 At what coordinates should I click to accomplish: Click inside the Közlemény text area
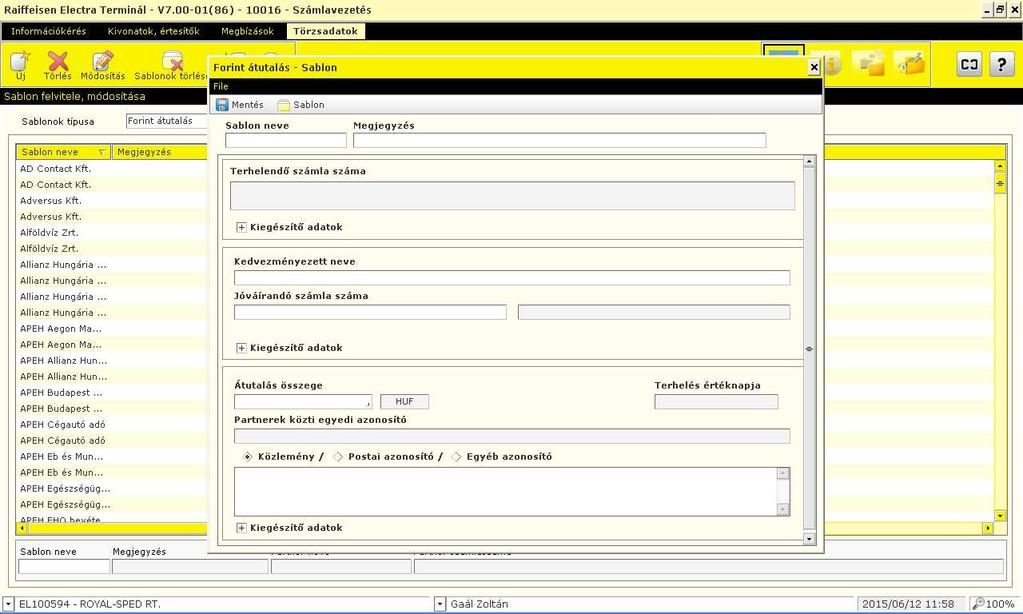point(506,491)
